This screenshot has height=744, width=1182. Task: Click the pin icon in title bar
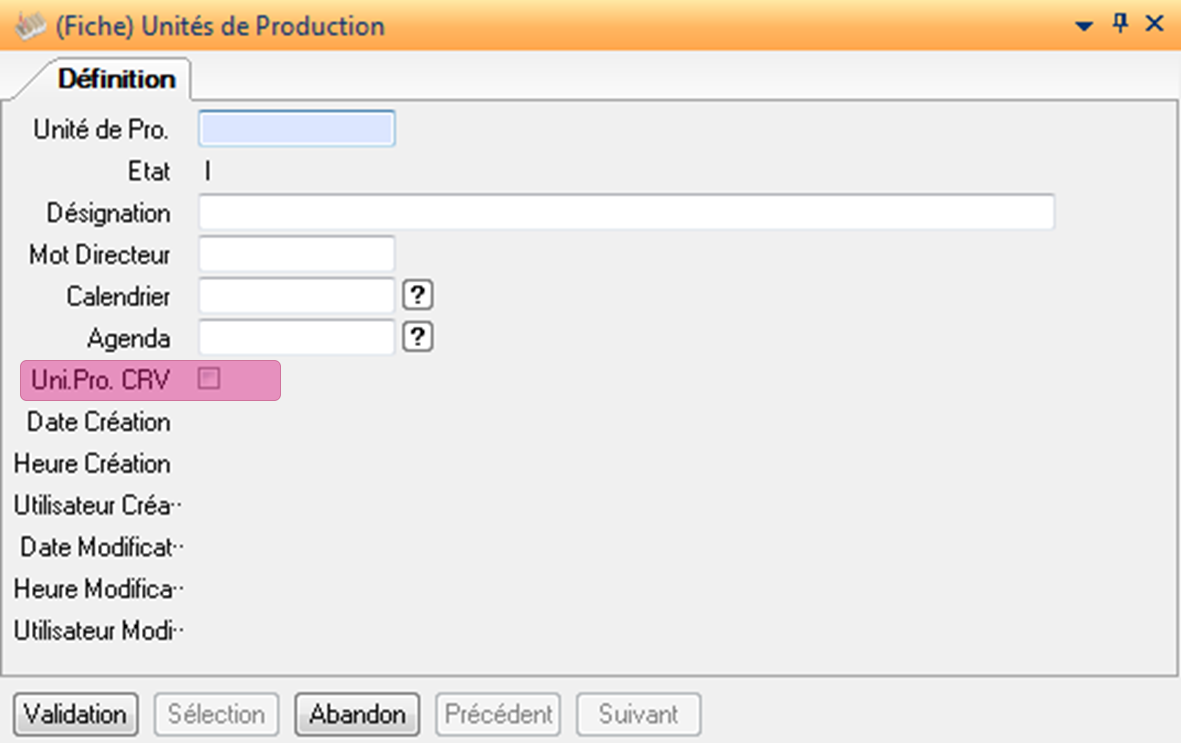coord(1121,24)
